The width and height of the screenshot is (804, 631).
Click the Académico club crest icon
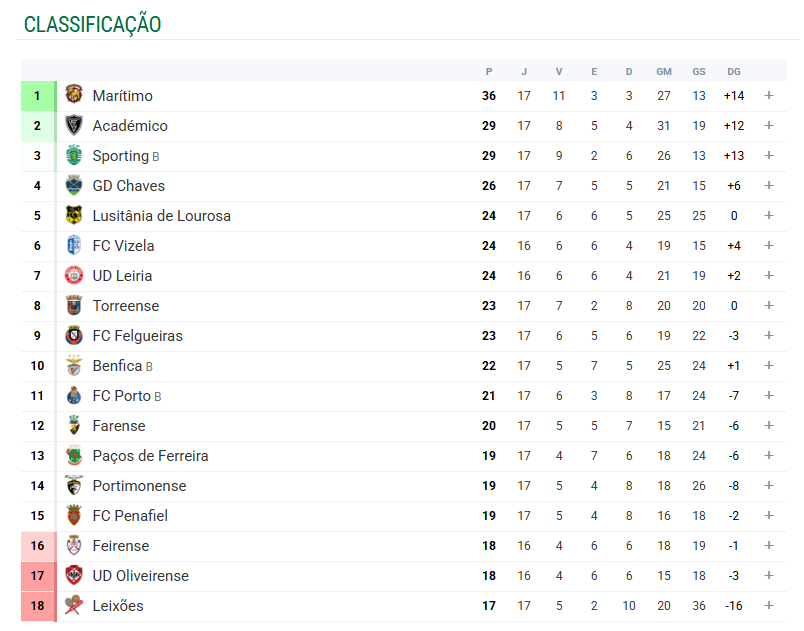click(x=74, y=125)
